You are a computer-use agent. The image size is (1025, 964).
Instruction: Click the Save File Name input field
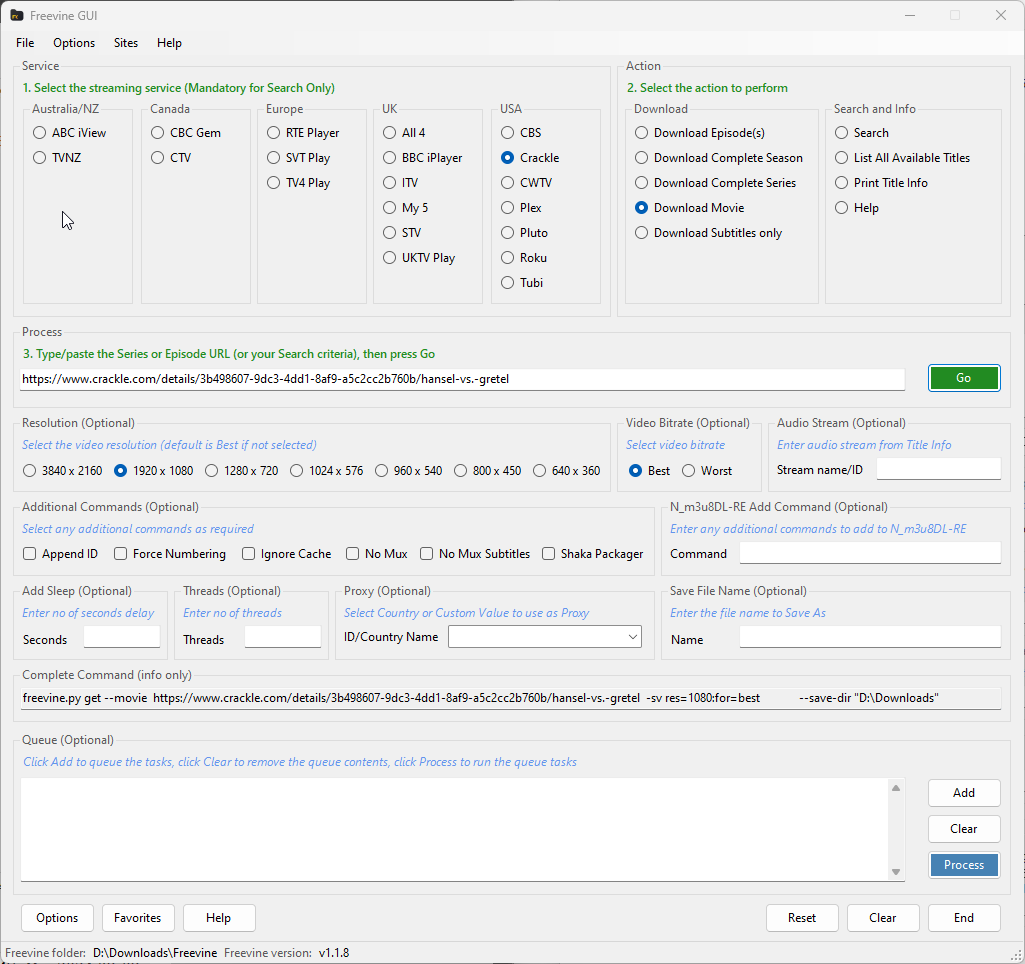pyautogui.click(x=869, y=637)
